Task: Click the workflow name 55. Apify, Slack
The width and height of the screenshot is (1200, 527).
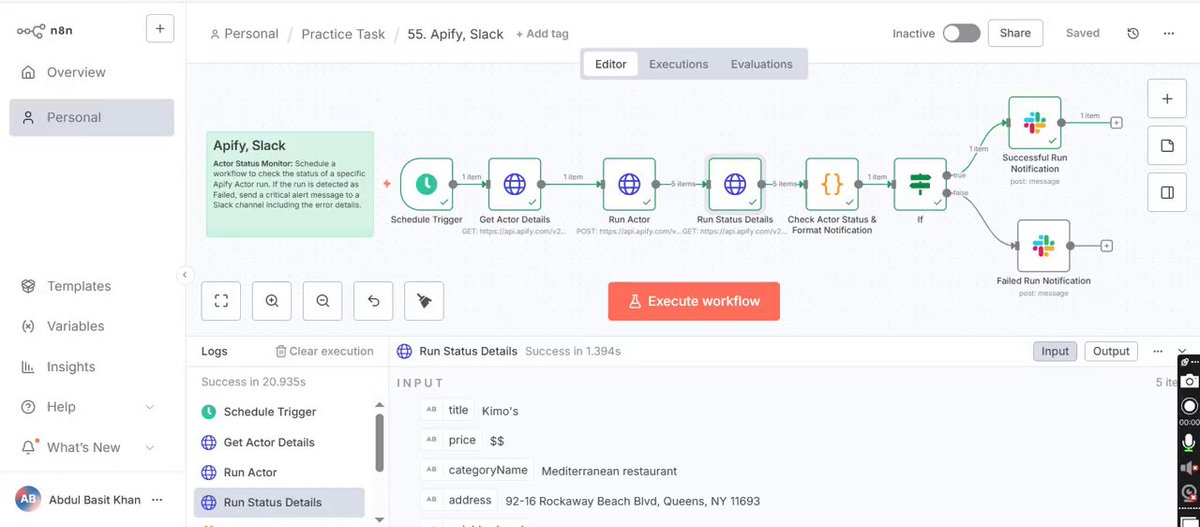Action: [x=456, y=33]
